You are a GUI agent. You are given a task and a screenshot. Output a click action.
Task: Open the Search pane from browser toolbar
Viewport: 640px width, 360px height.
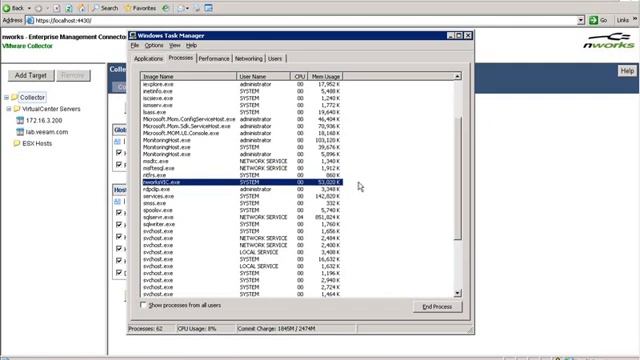pyautogui.click(x=105, y=8)
